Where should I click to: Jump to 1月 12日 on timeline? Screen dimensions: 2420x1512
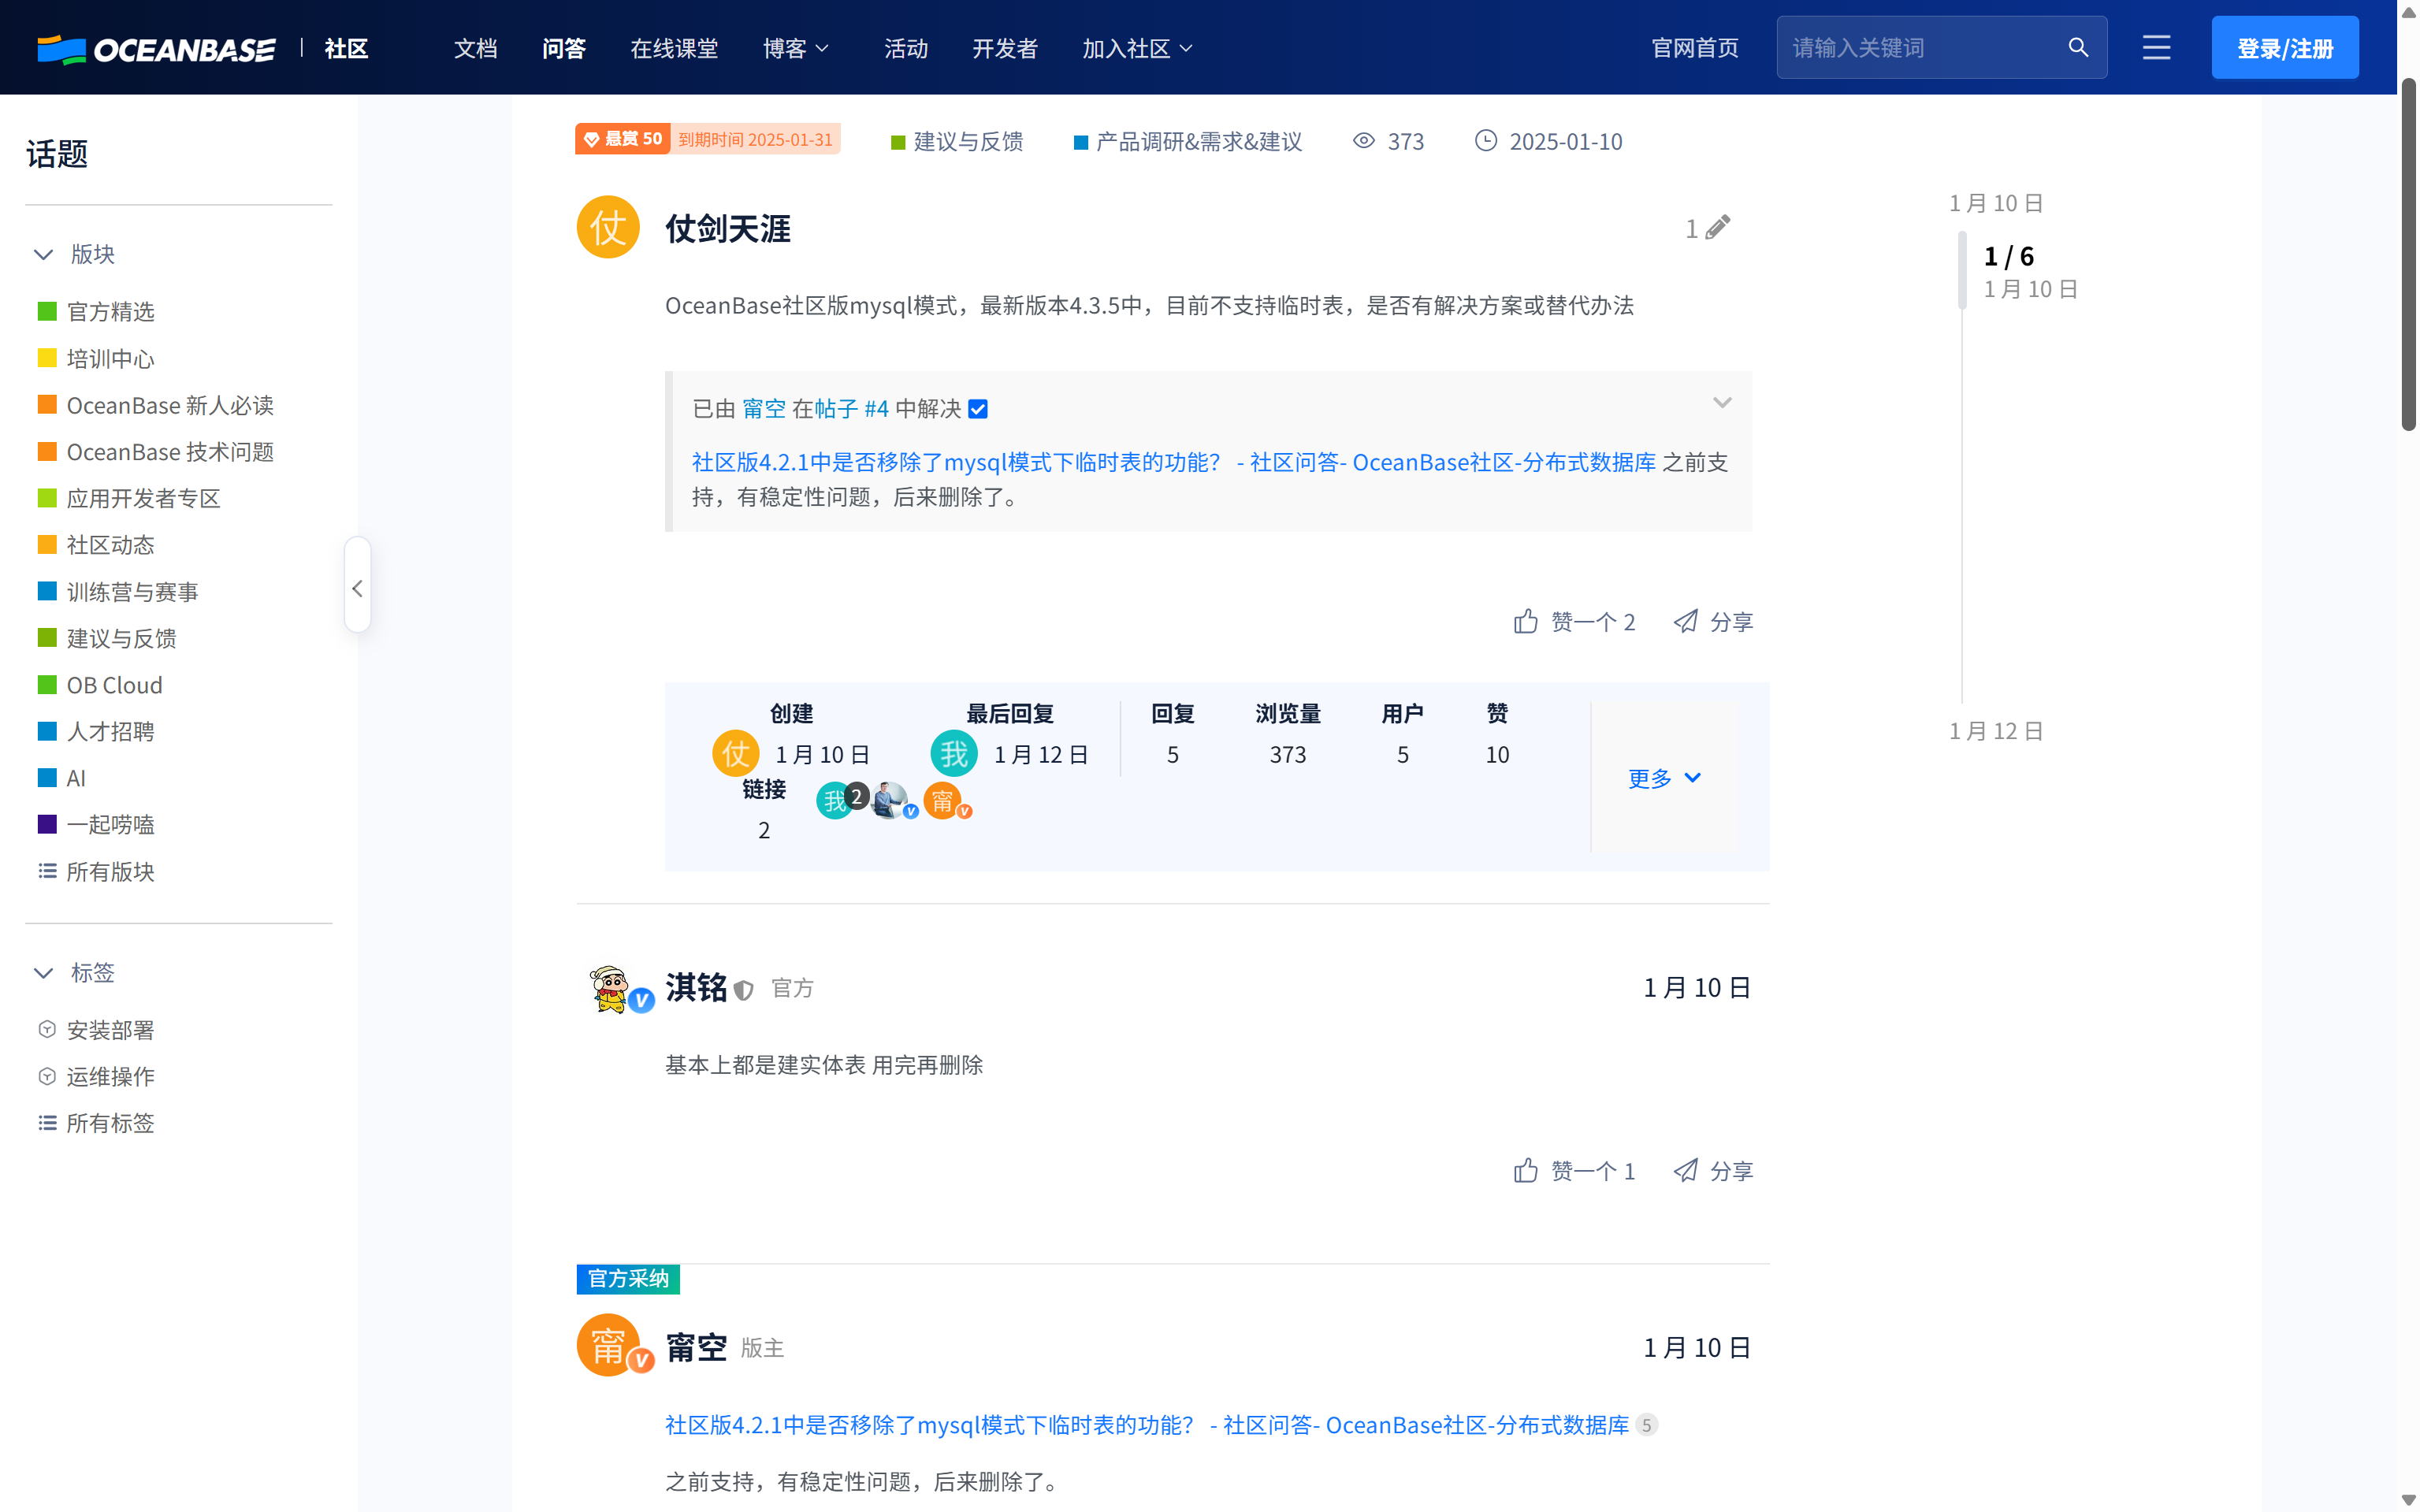(x=1996, y=731)
